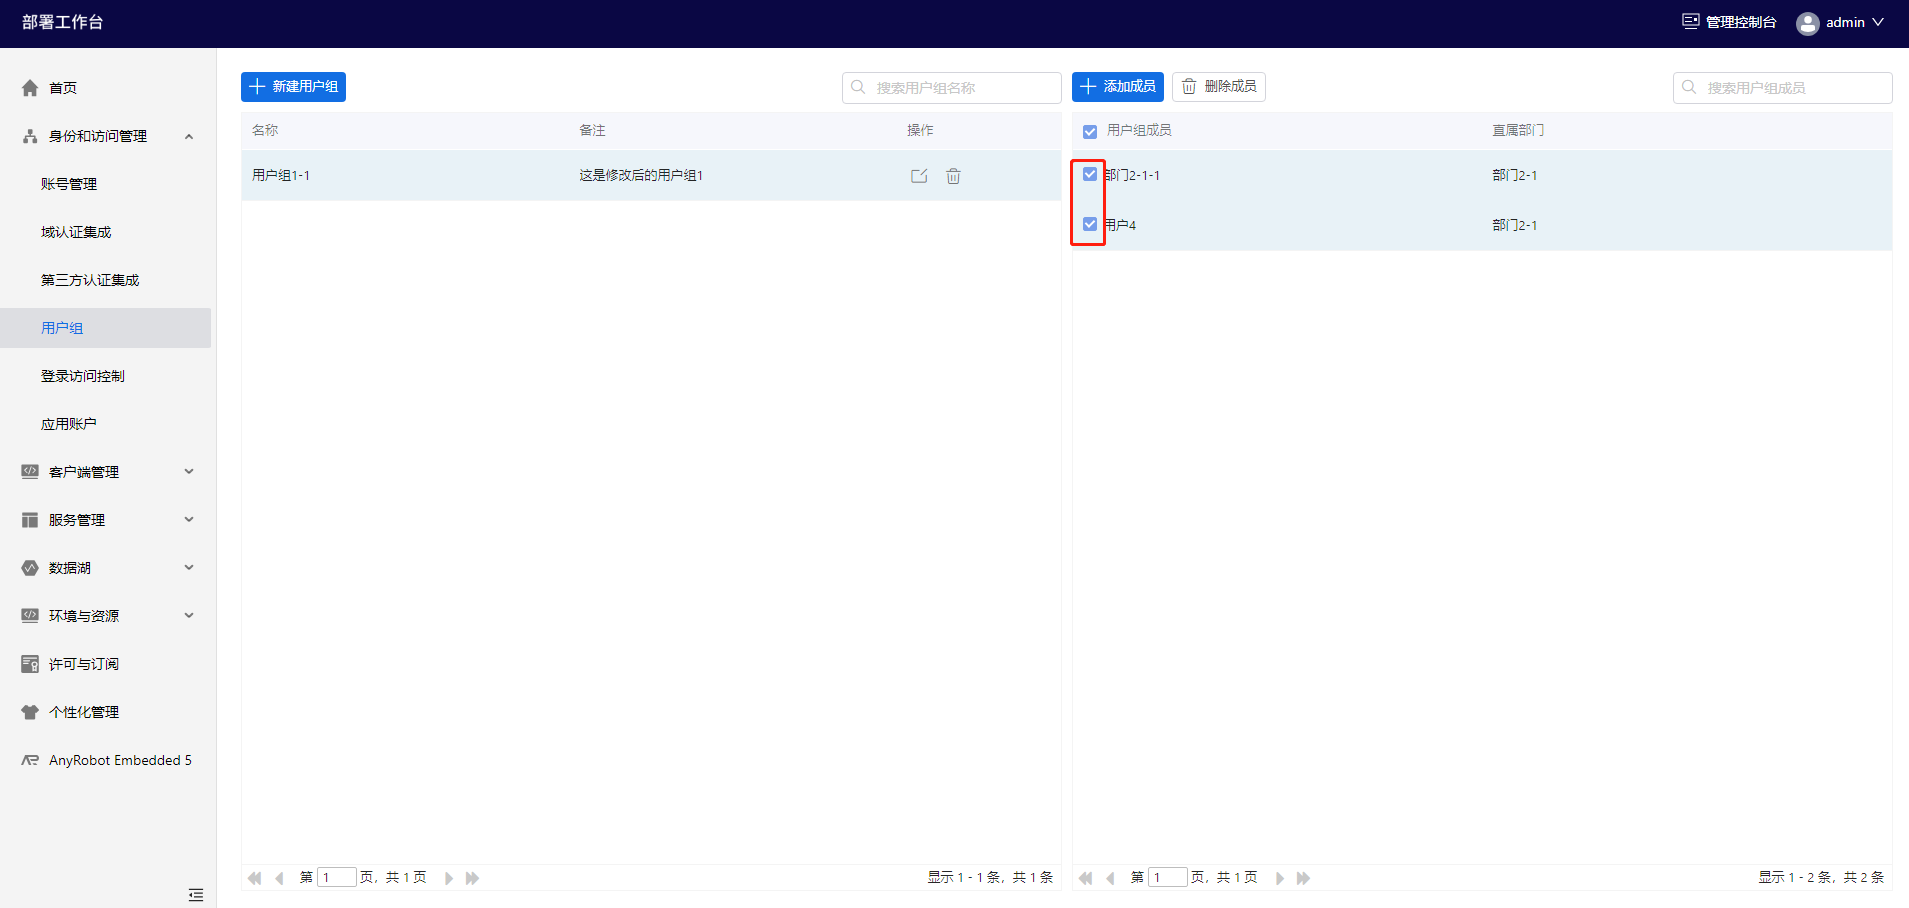Viewport: 1909px width, 908px height.
Task: Click the member list page number field
Action: tap(1168, 877)
